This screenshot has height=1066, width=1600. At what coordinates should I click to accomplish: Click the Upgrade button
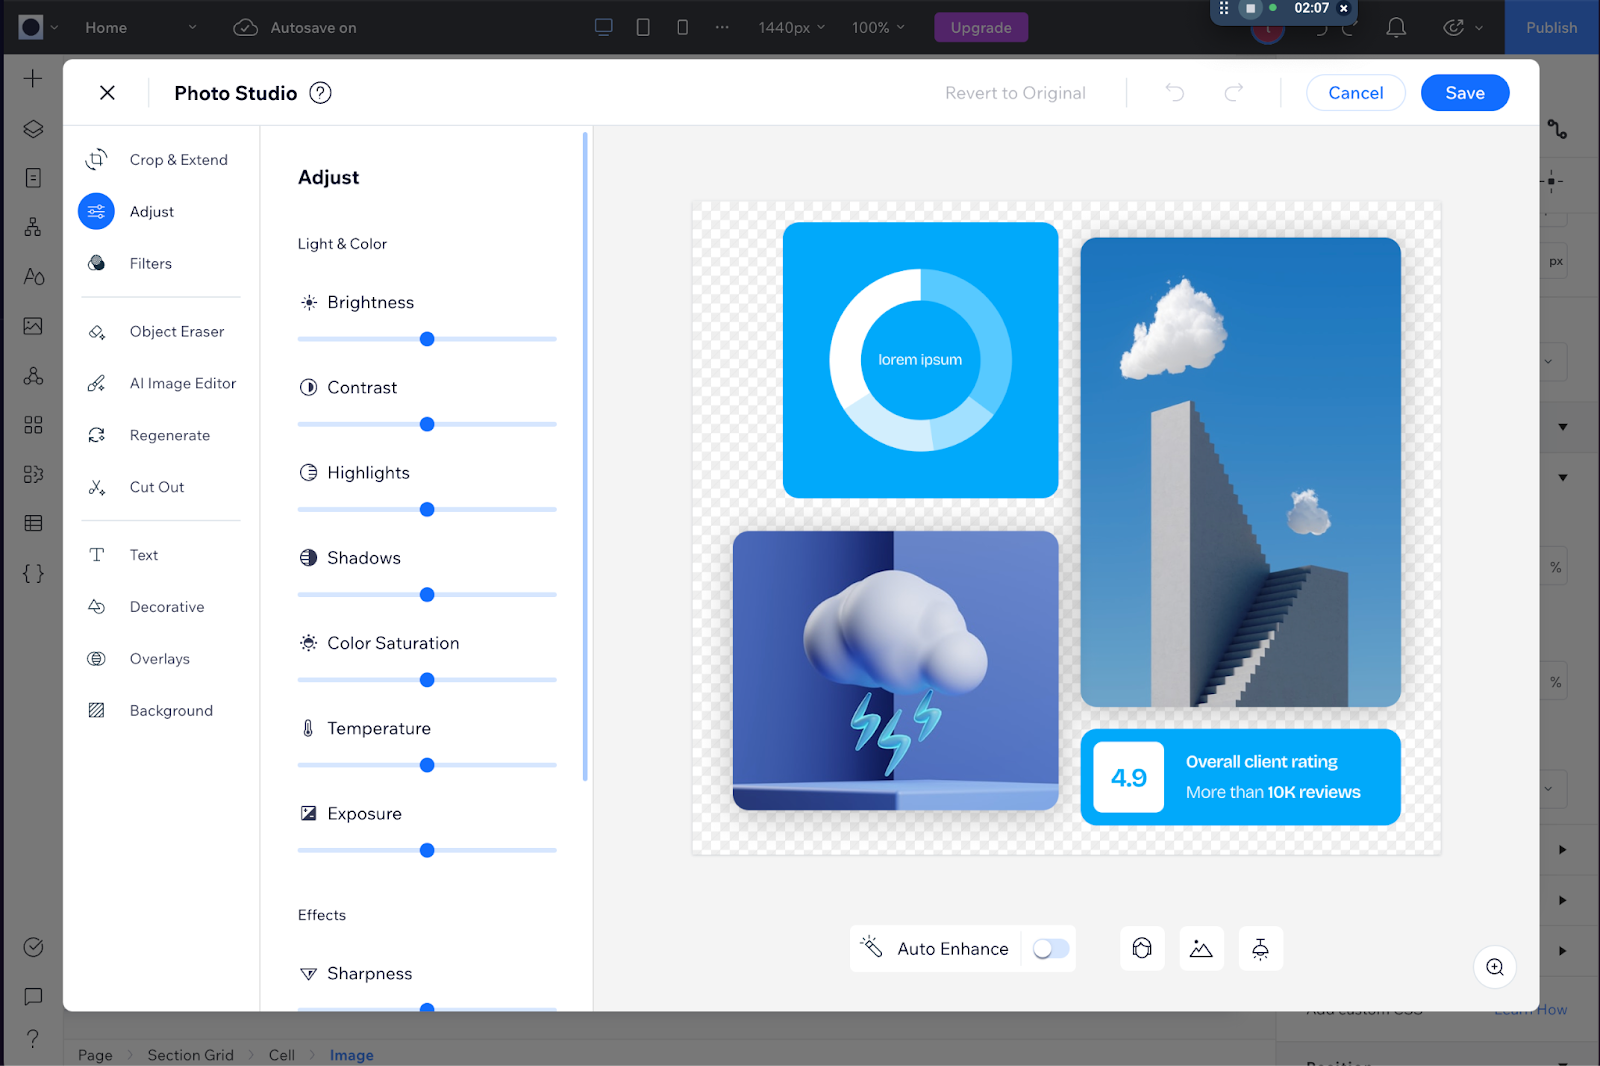click(x=980, y=28)
